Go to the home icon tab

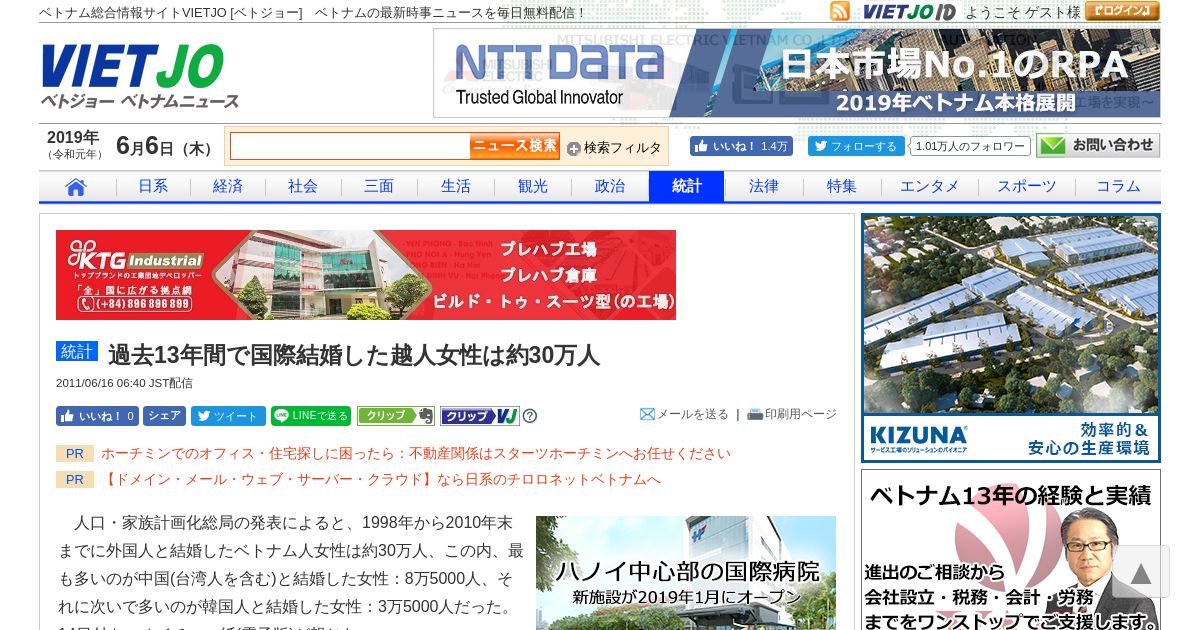click(77, 186)
